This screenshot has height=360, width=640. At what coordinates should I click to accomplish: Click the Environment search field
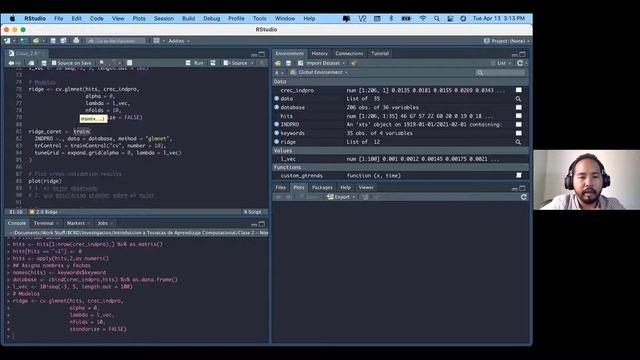coord(500,73)
